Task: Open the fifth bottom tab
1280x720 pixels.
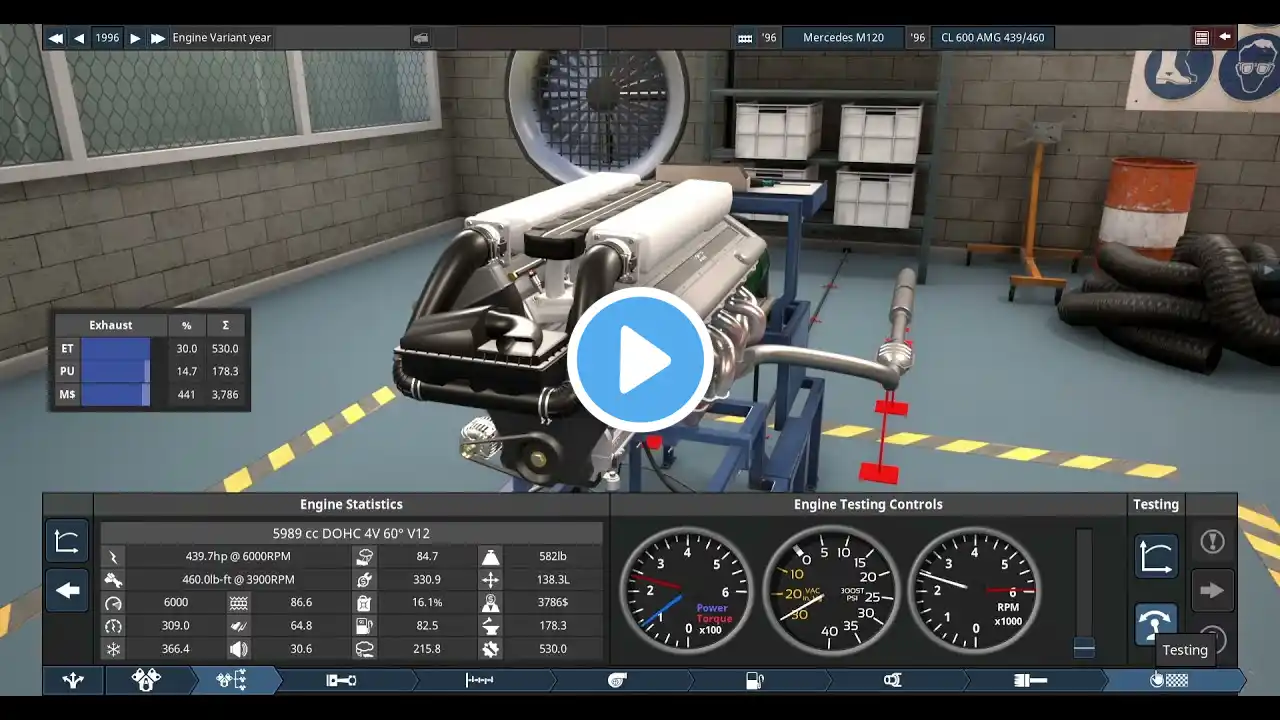Action: click(x=480, y=680)
